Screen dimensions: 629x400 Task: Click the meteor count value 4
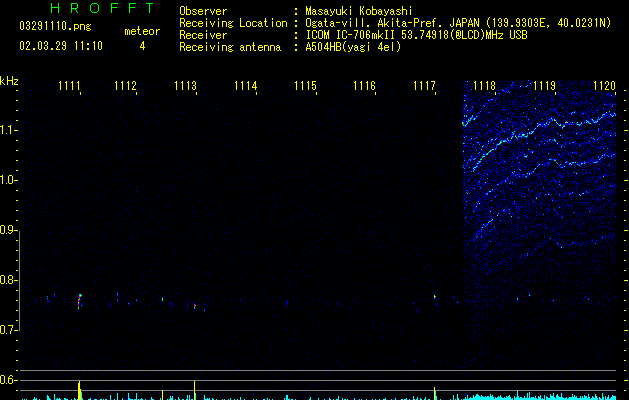point(142,46)
